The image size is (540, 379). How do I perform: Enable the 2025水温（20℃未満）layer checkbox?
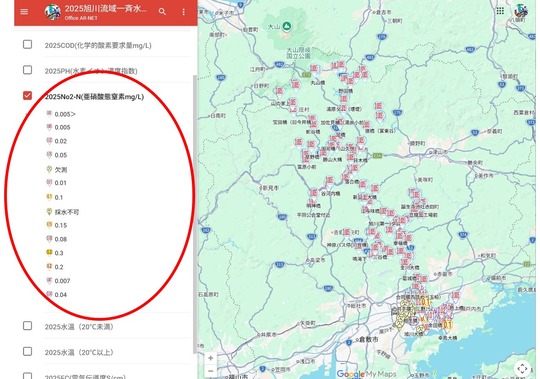point(28,326)
